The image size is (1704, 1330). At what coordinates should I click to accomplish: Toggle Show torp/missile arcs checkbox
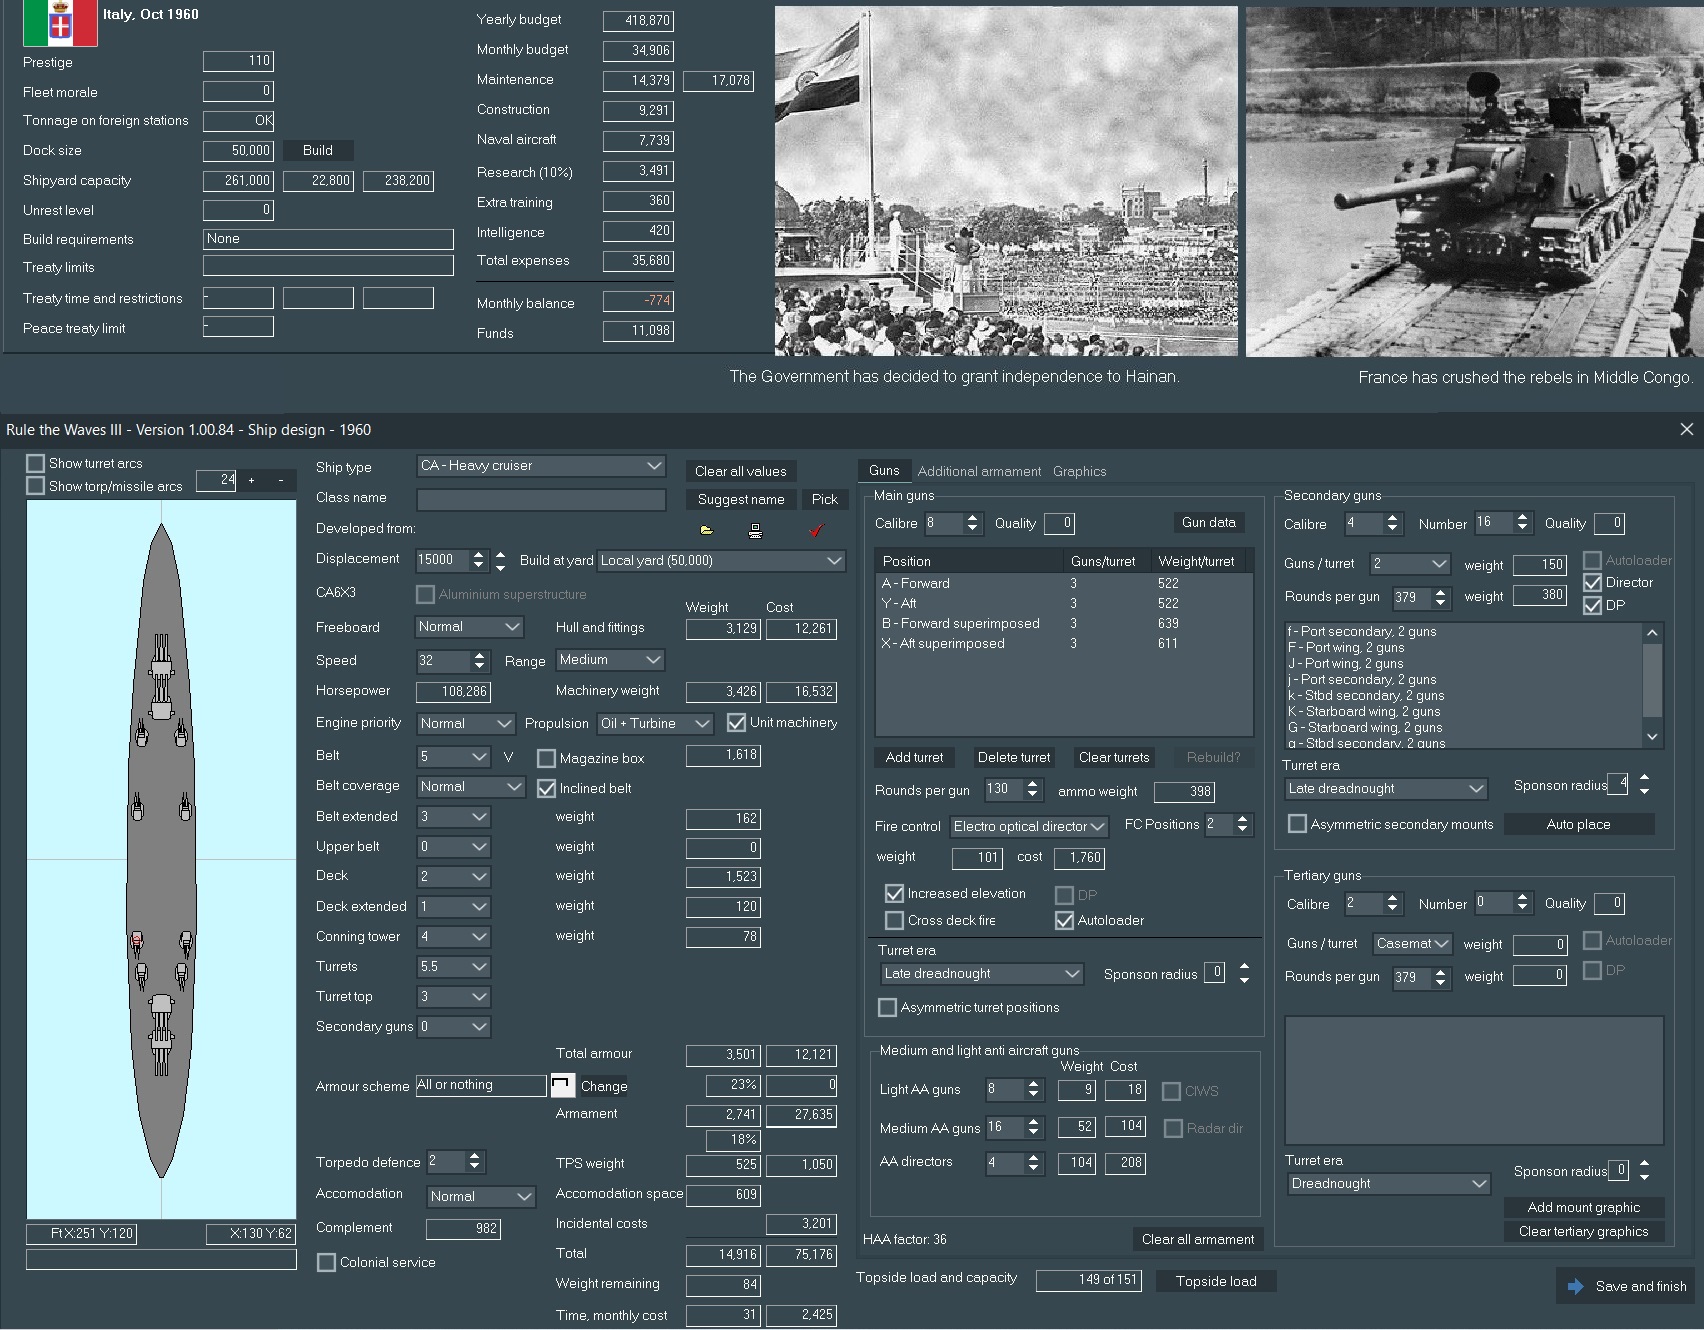click(x=36, y=486)
